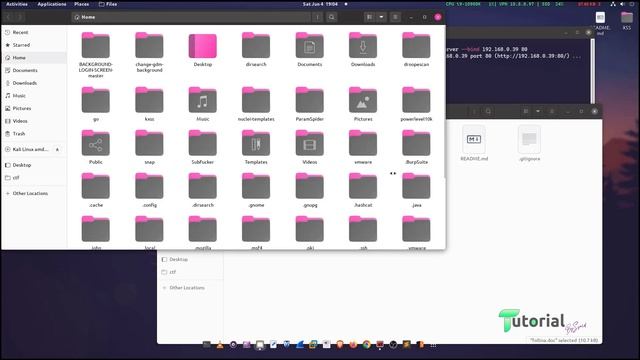Select the dirsearch folder
Image resolution: width=640 pixels, height=360 pixels.
coord(256,49)
